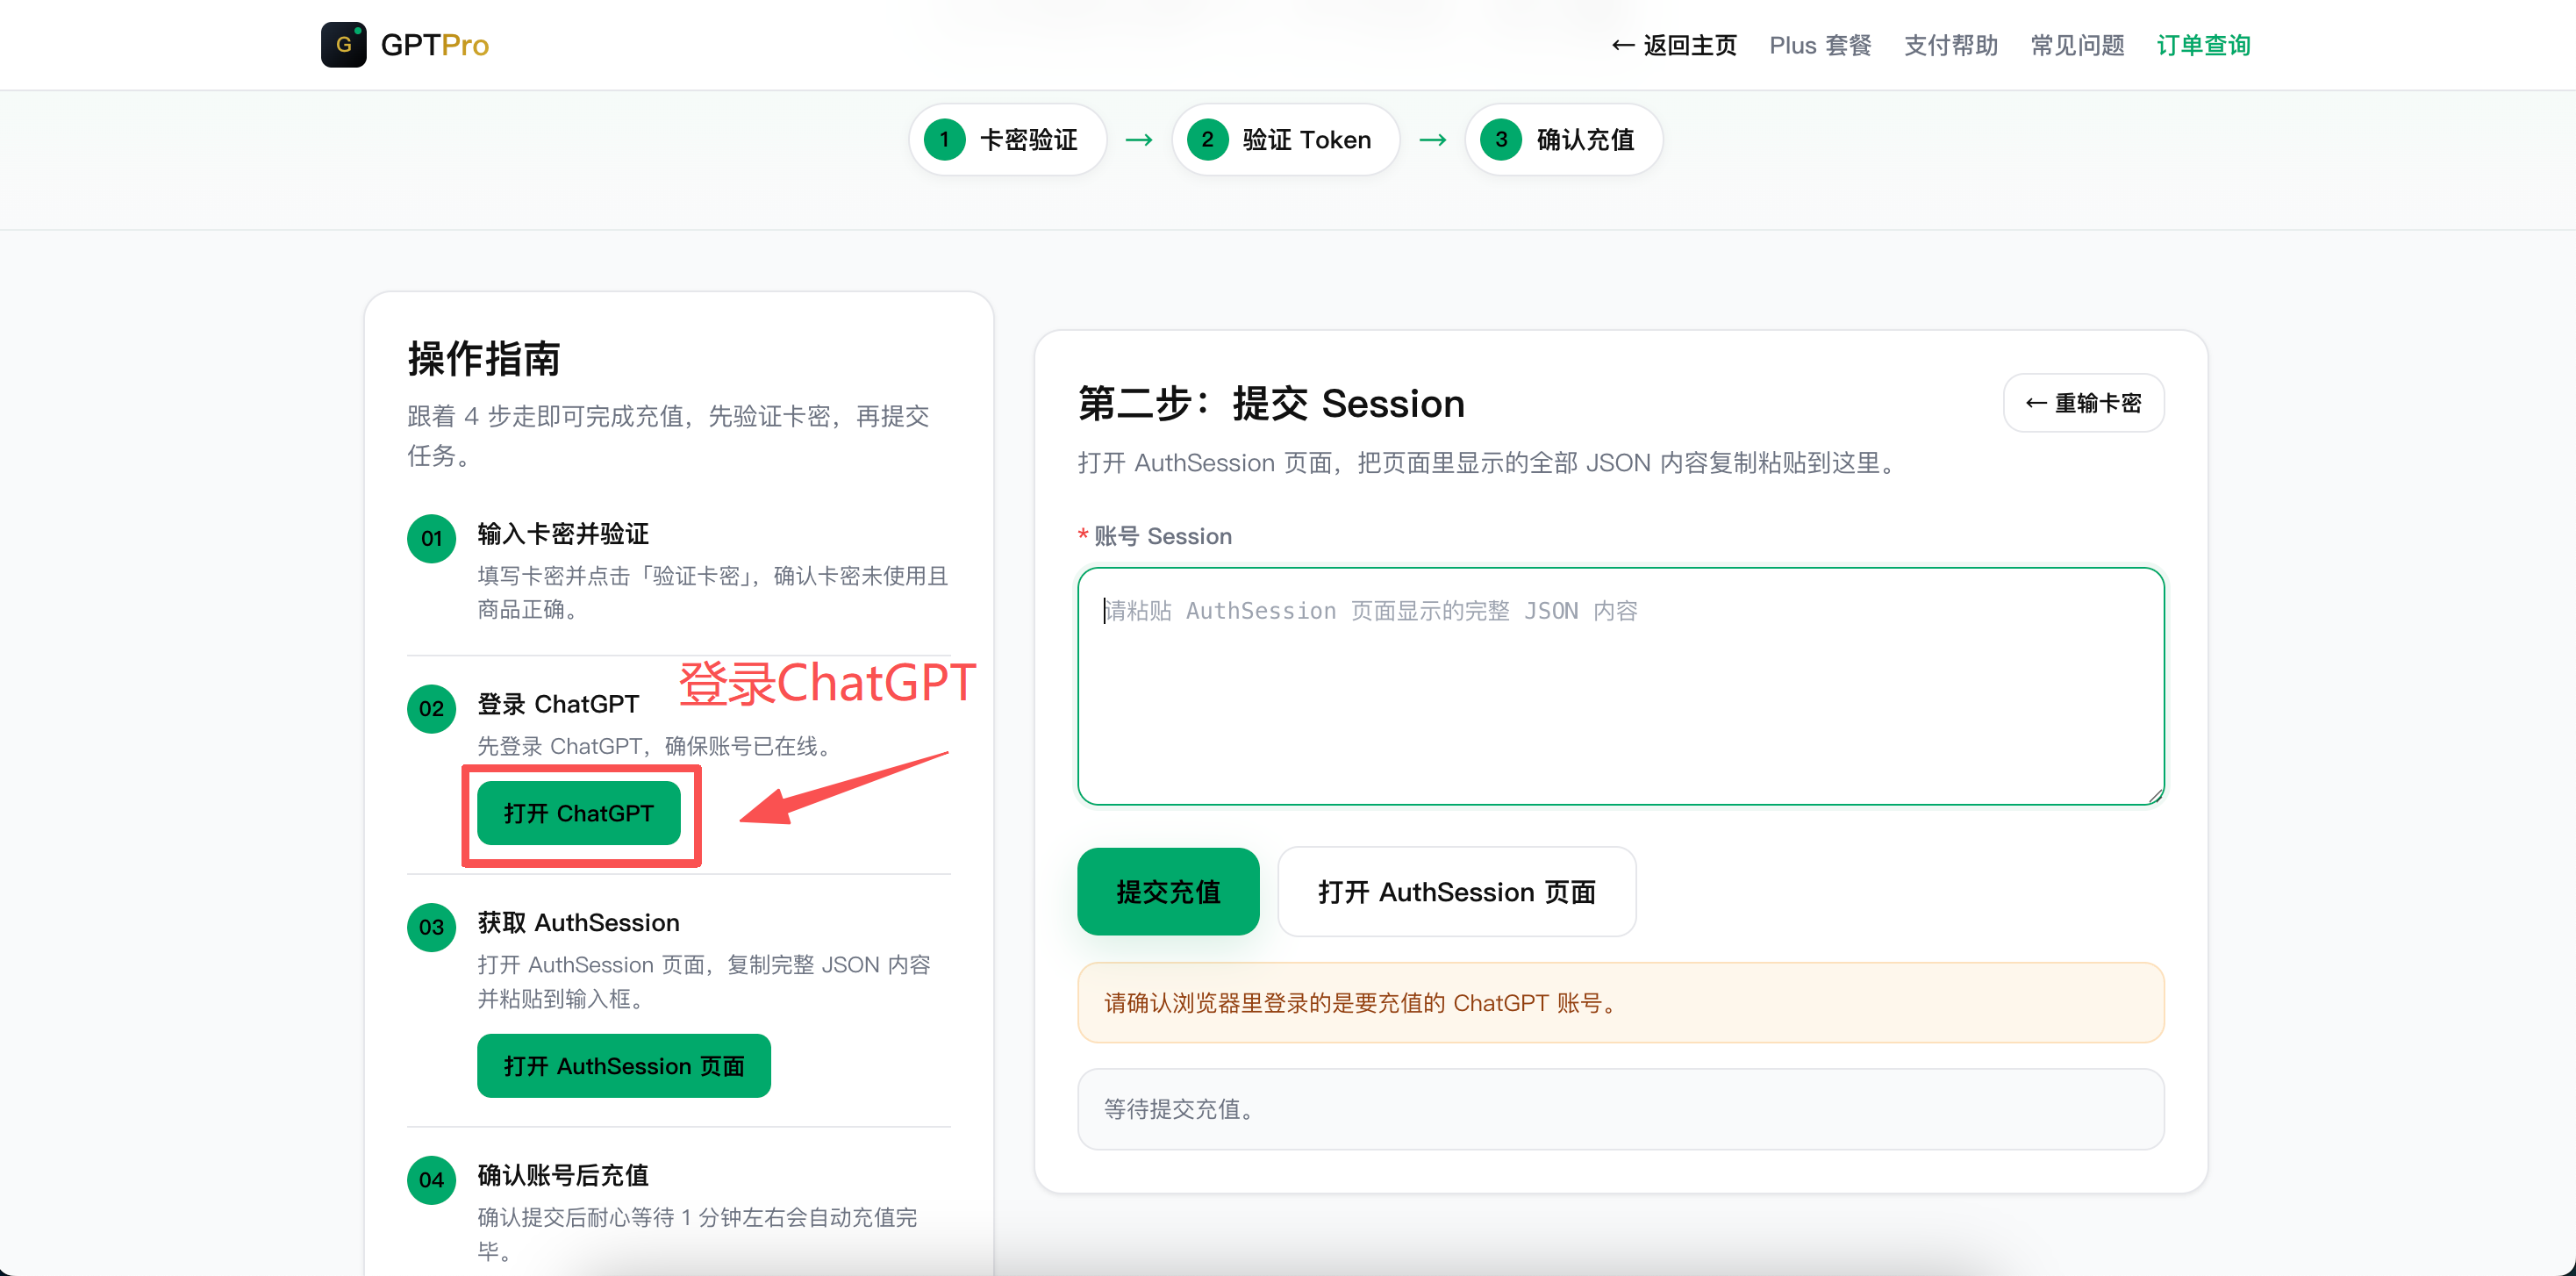Click the 04 step badge for 确认账号后充值

pyautogui.click(x=431, y=1180)
